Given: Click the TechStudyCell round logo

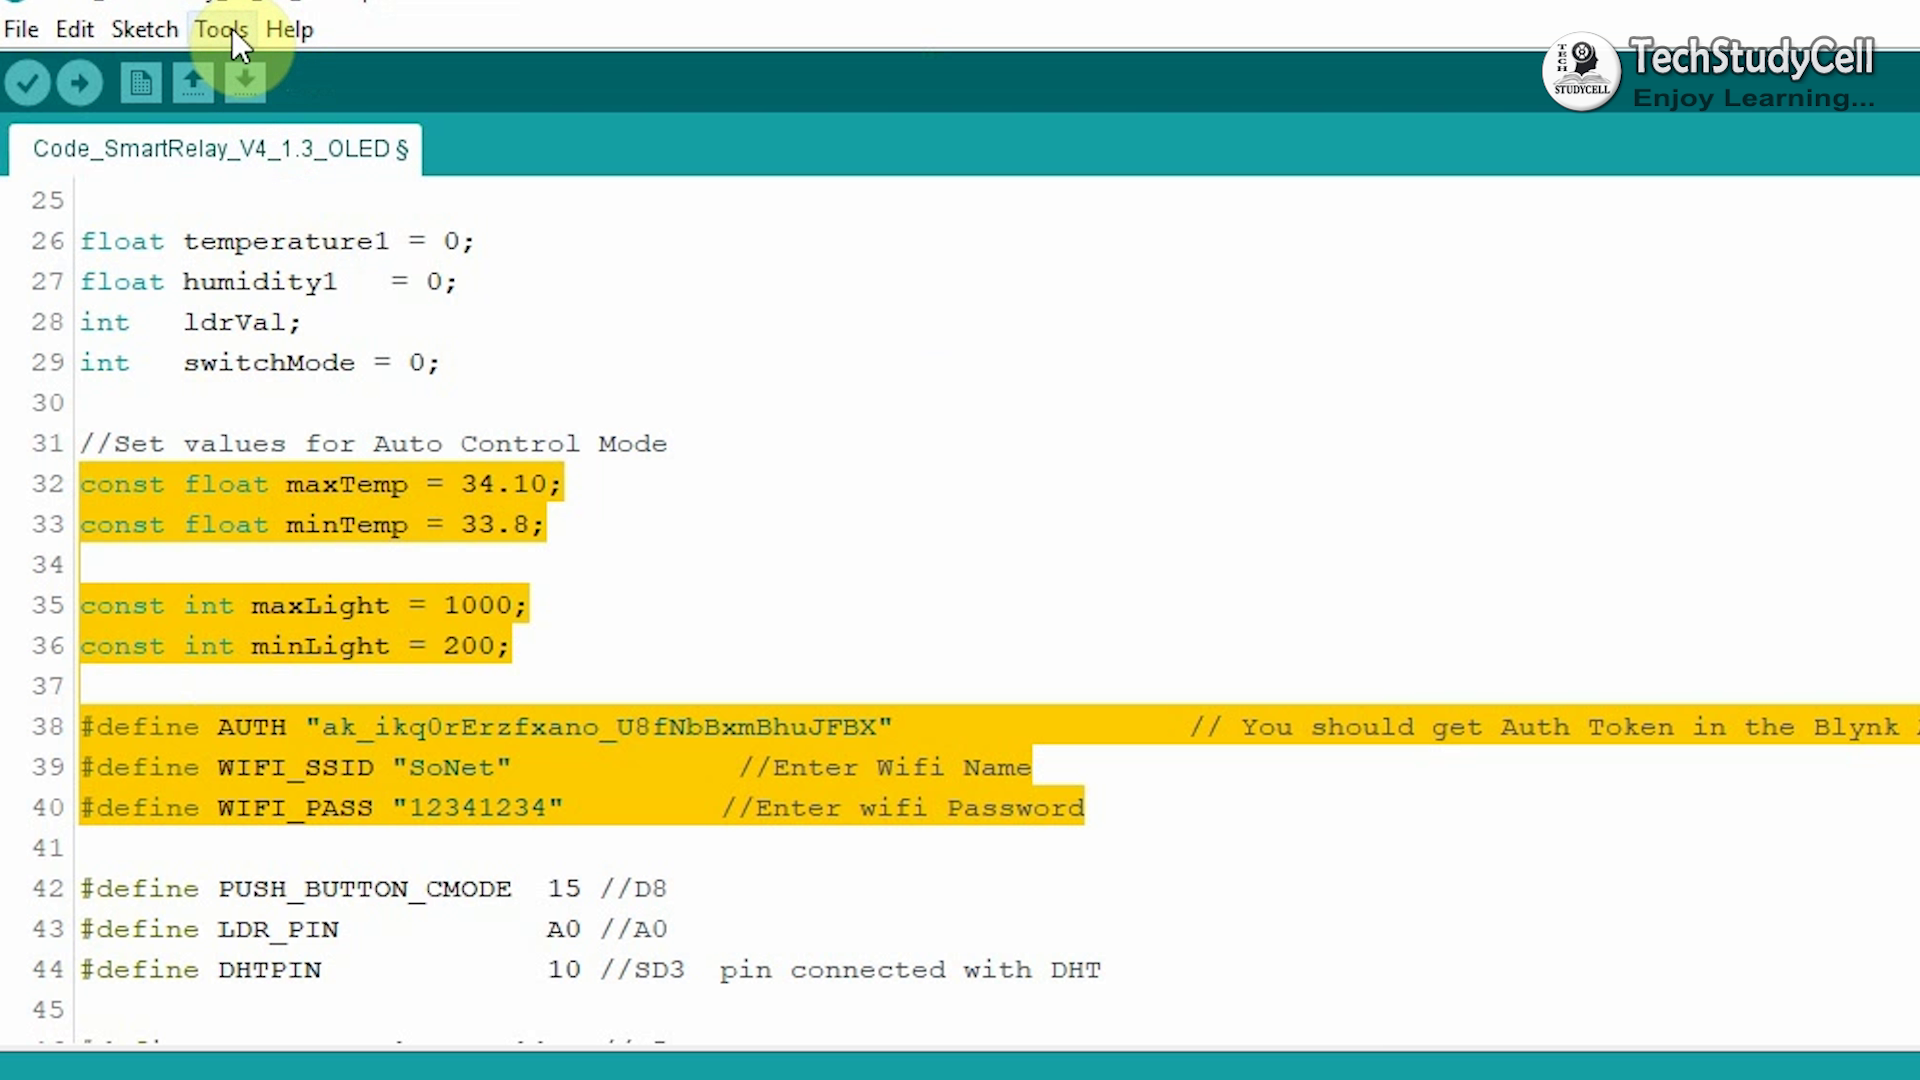Looking at the screenshot, I should coord(1581,70).
